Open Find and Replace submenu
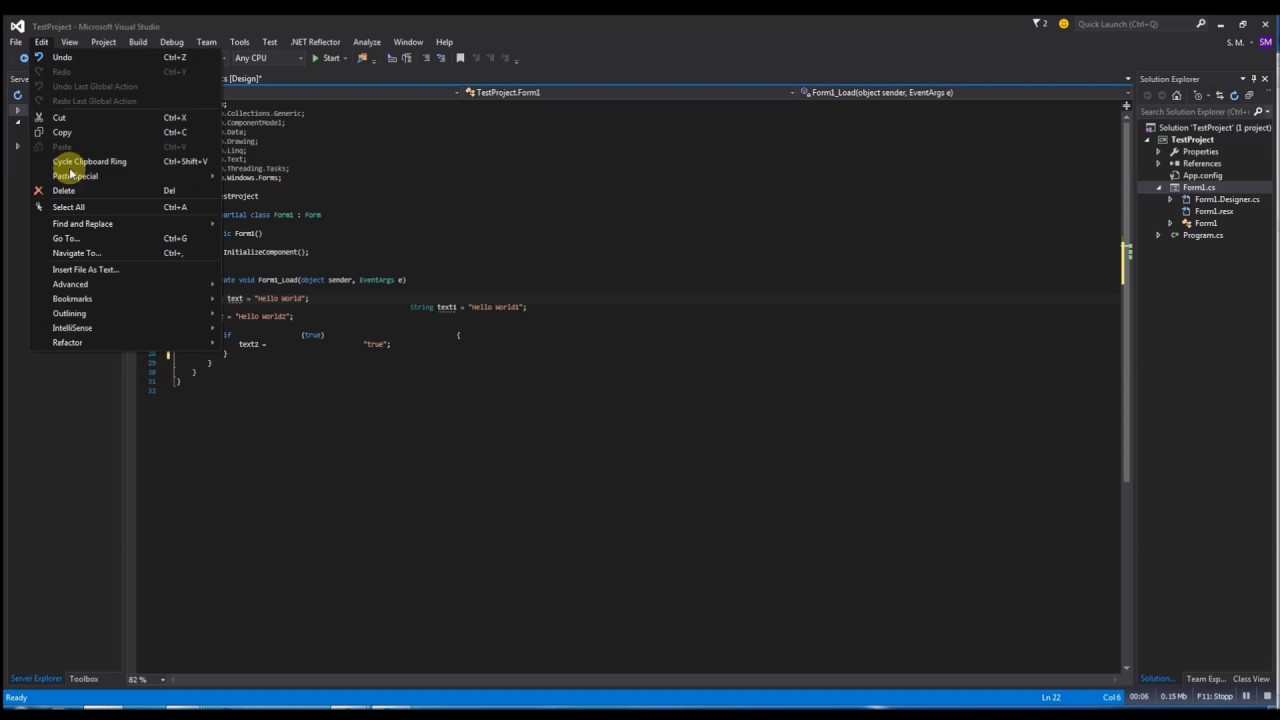 pyautogui.click(x=125, y=224)
